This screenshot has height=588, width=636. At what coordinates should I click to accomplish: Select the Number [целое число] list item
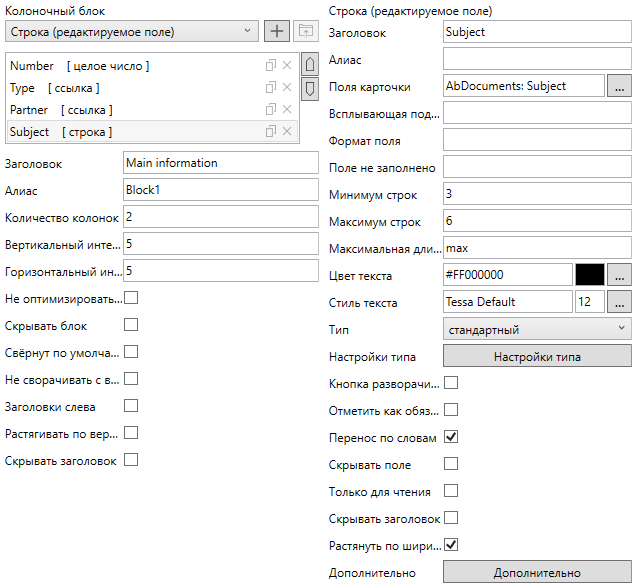(x=80, y=66)
